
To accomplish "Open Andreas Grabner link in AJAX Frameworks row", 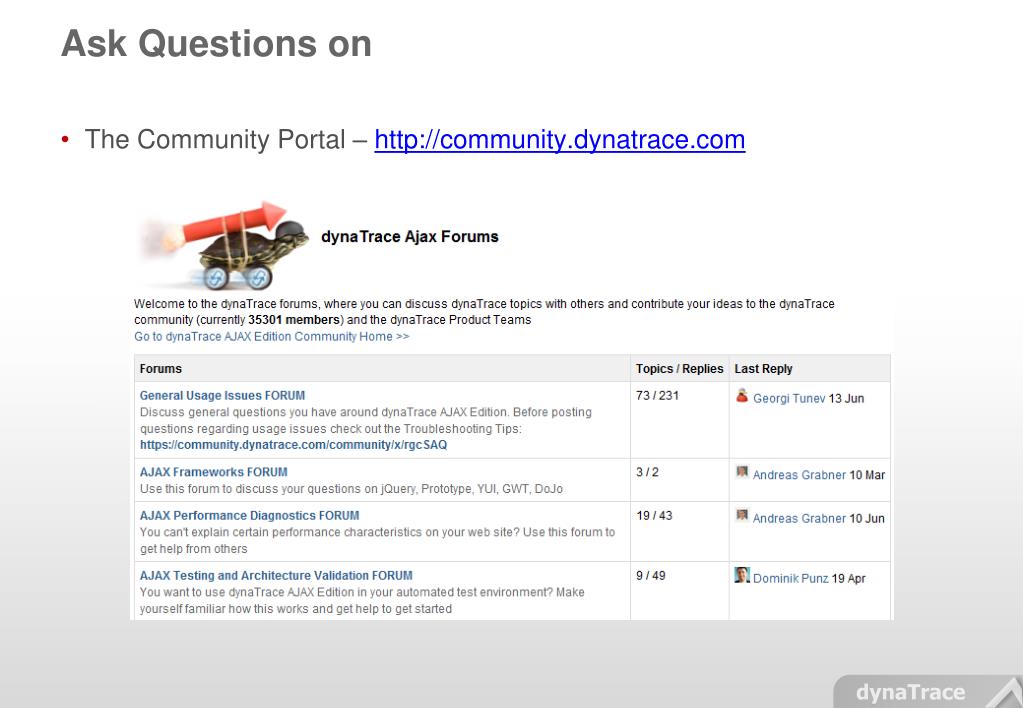I will (799, 475).
